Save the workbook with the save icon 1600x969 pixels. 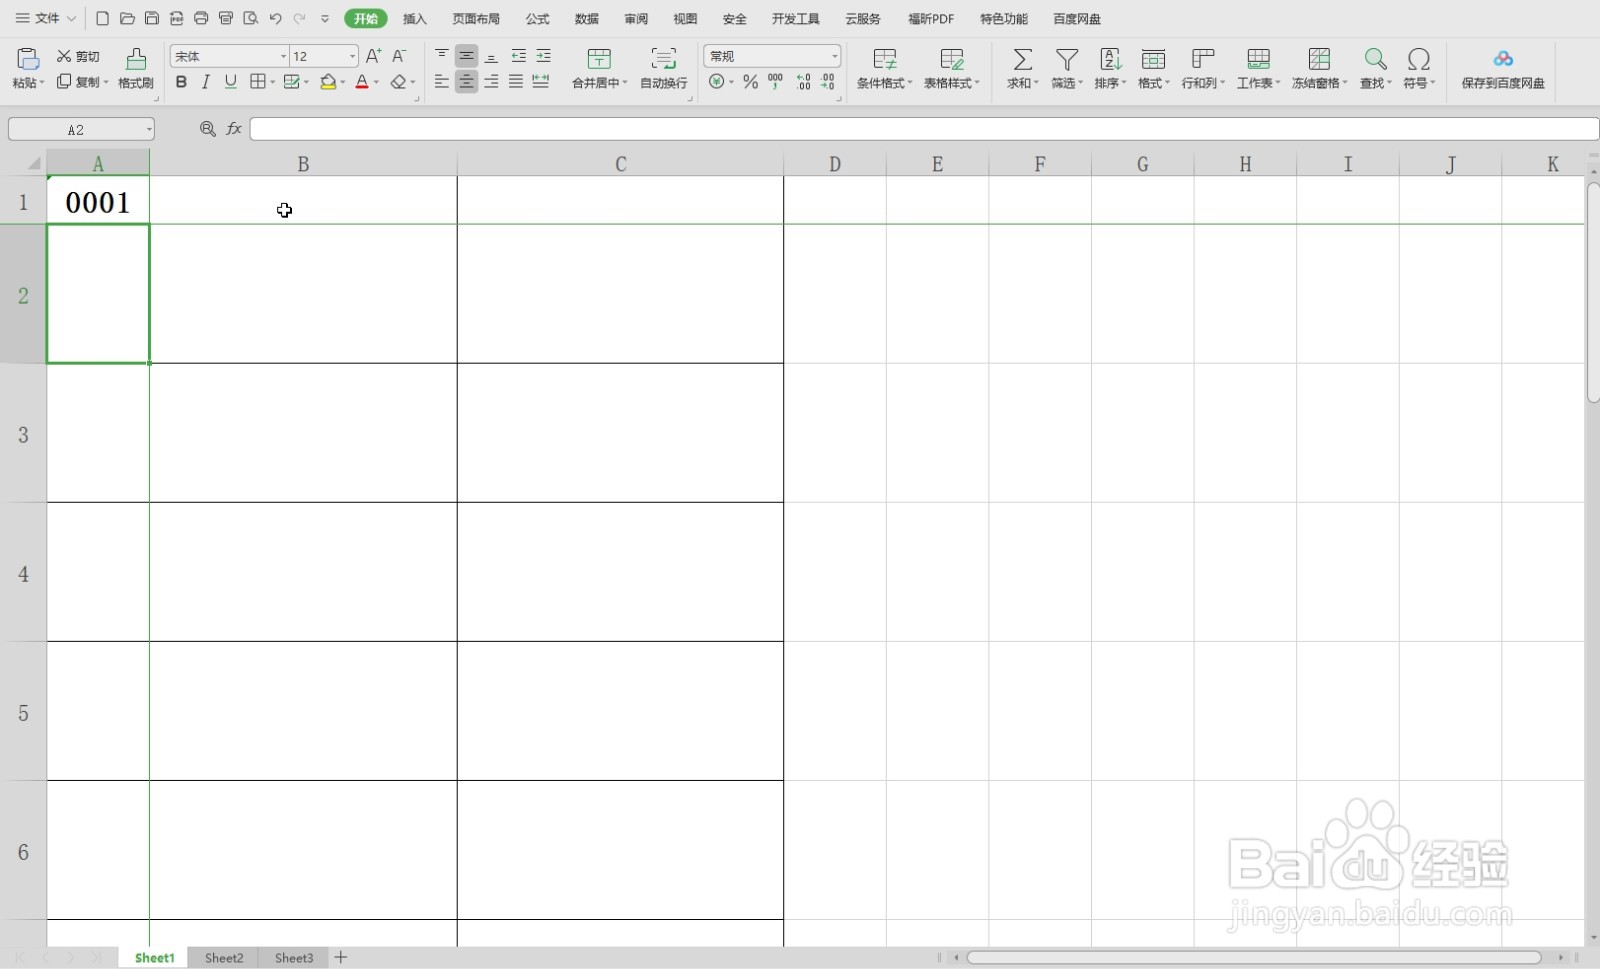[x=152, y=18]
